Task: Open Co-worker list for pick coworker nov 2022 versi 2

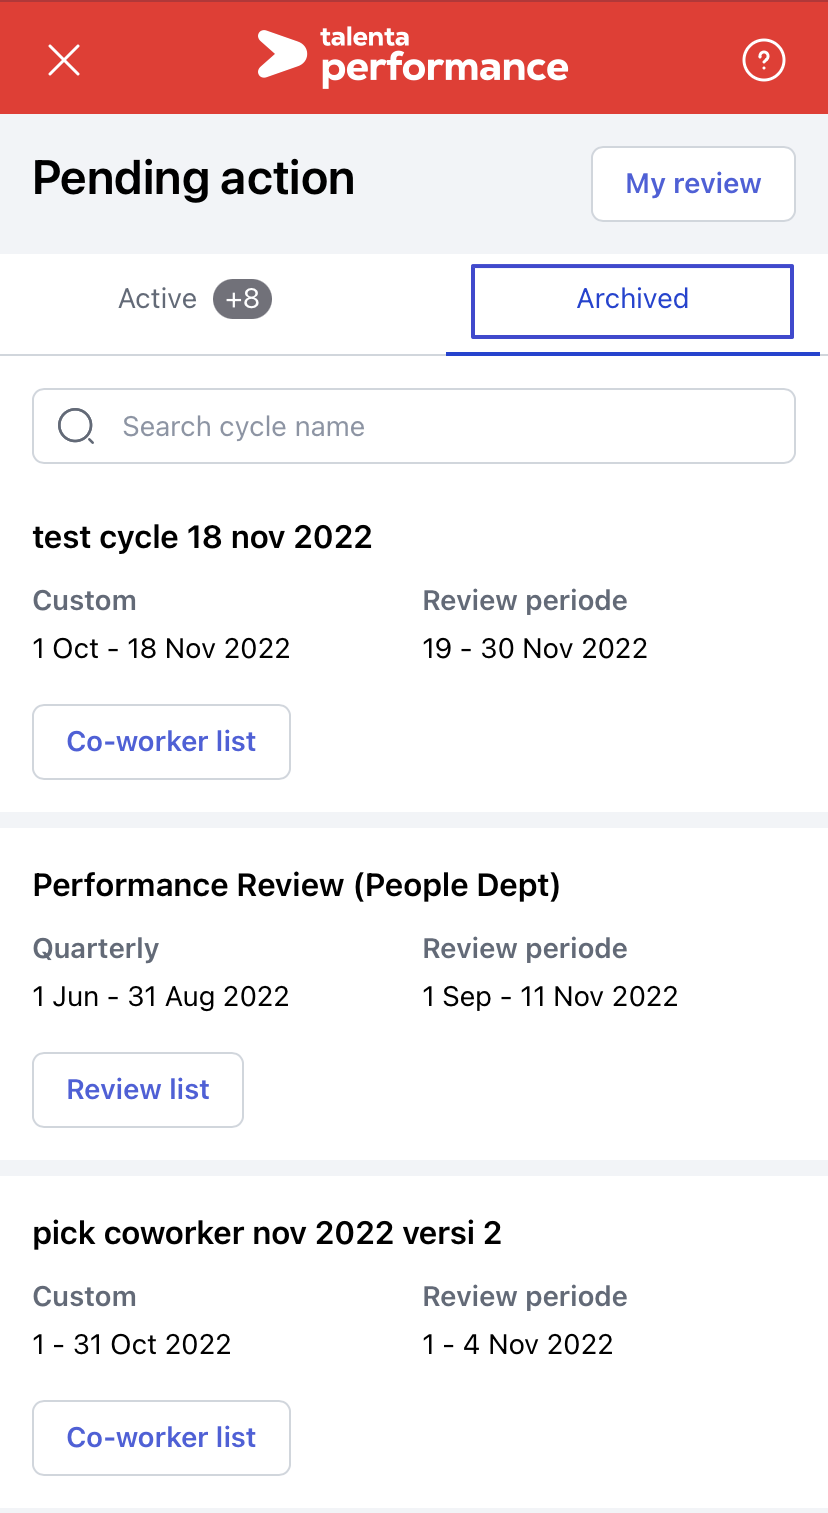Action: point(161,1438)
